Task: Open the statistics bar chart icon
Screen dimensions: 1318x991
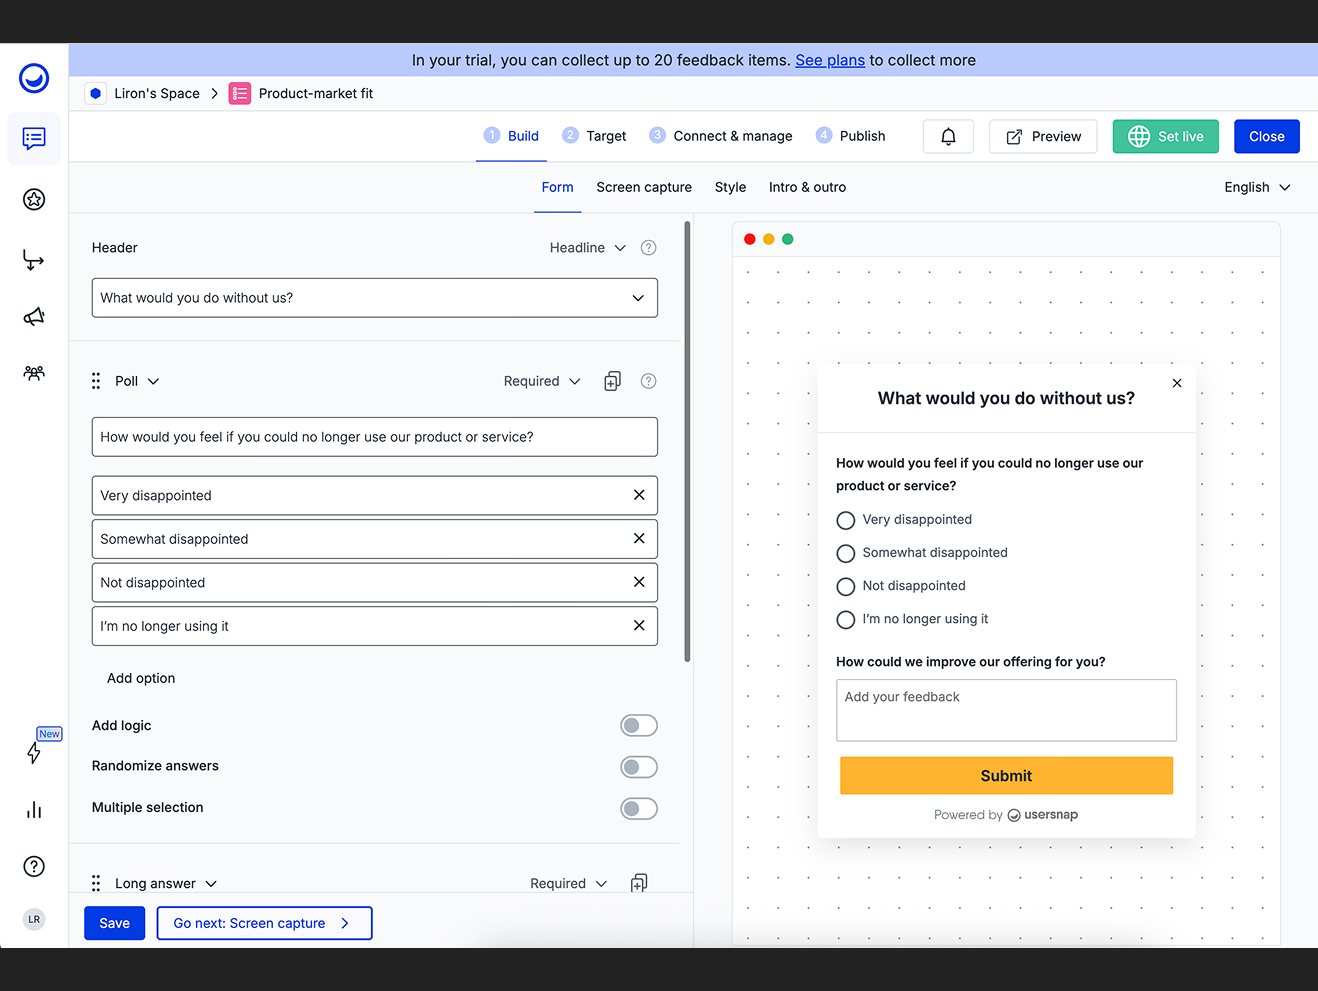Action: click(34, 810)
